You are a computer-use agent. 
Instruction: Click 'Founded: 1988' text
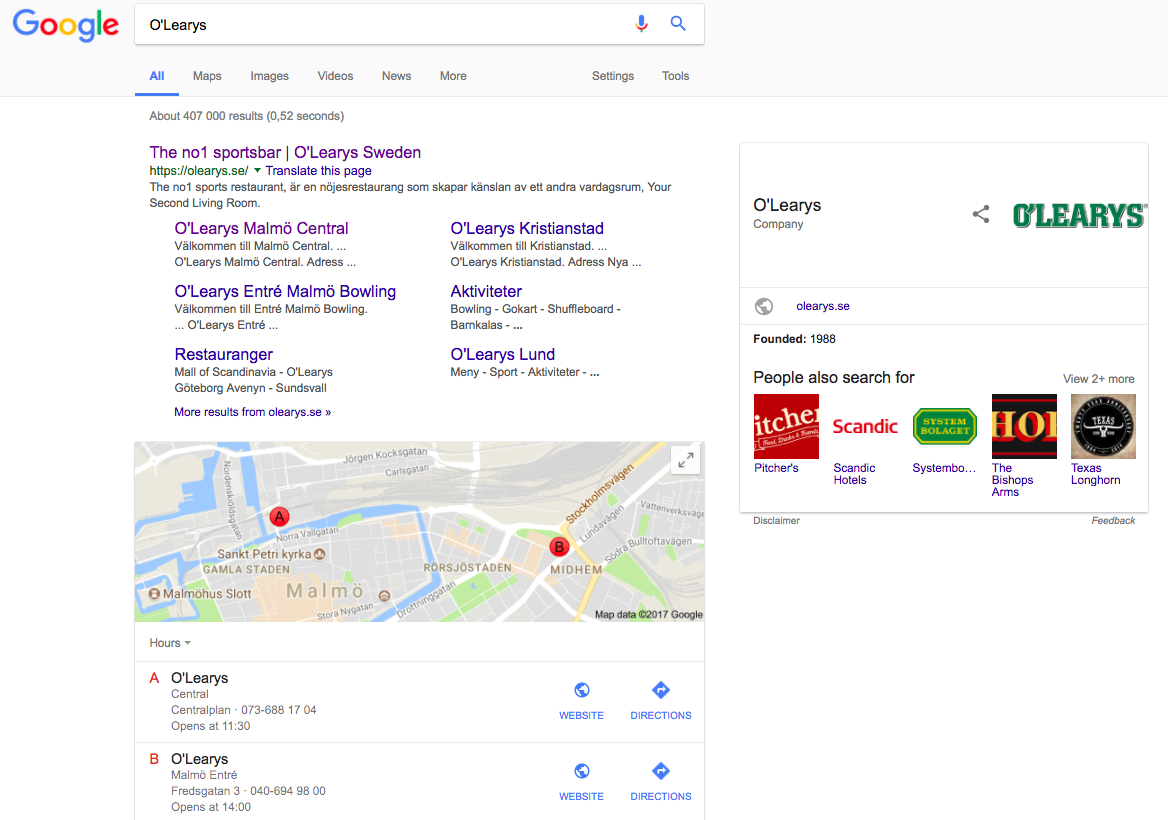pos(794,339)
